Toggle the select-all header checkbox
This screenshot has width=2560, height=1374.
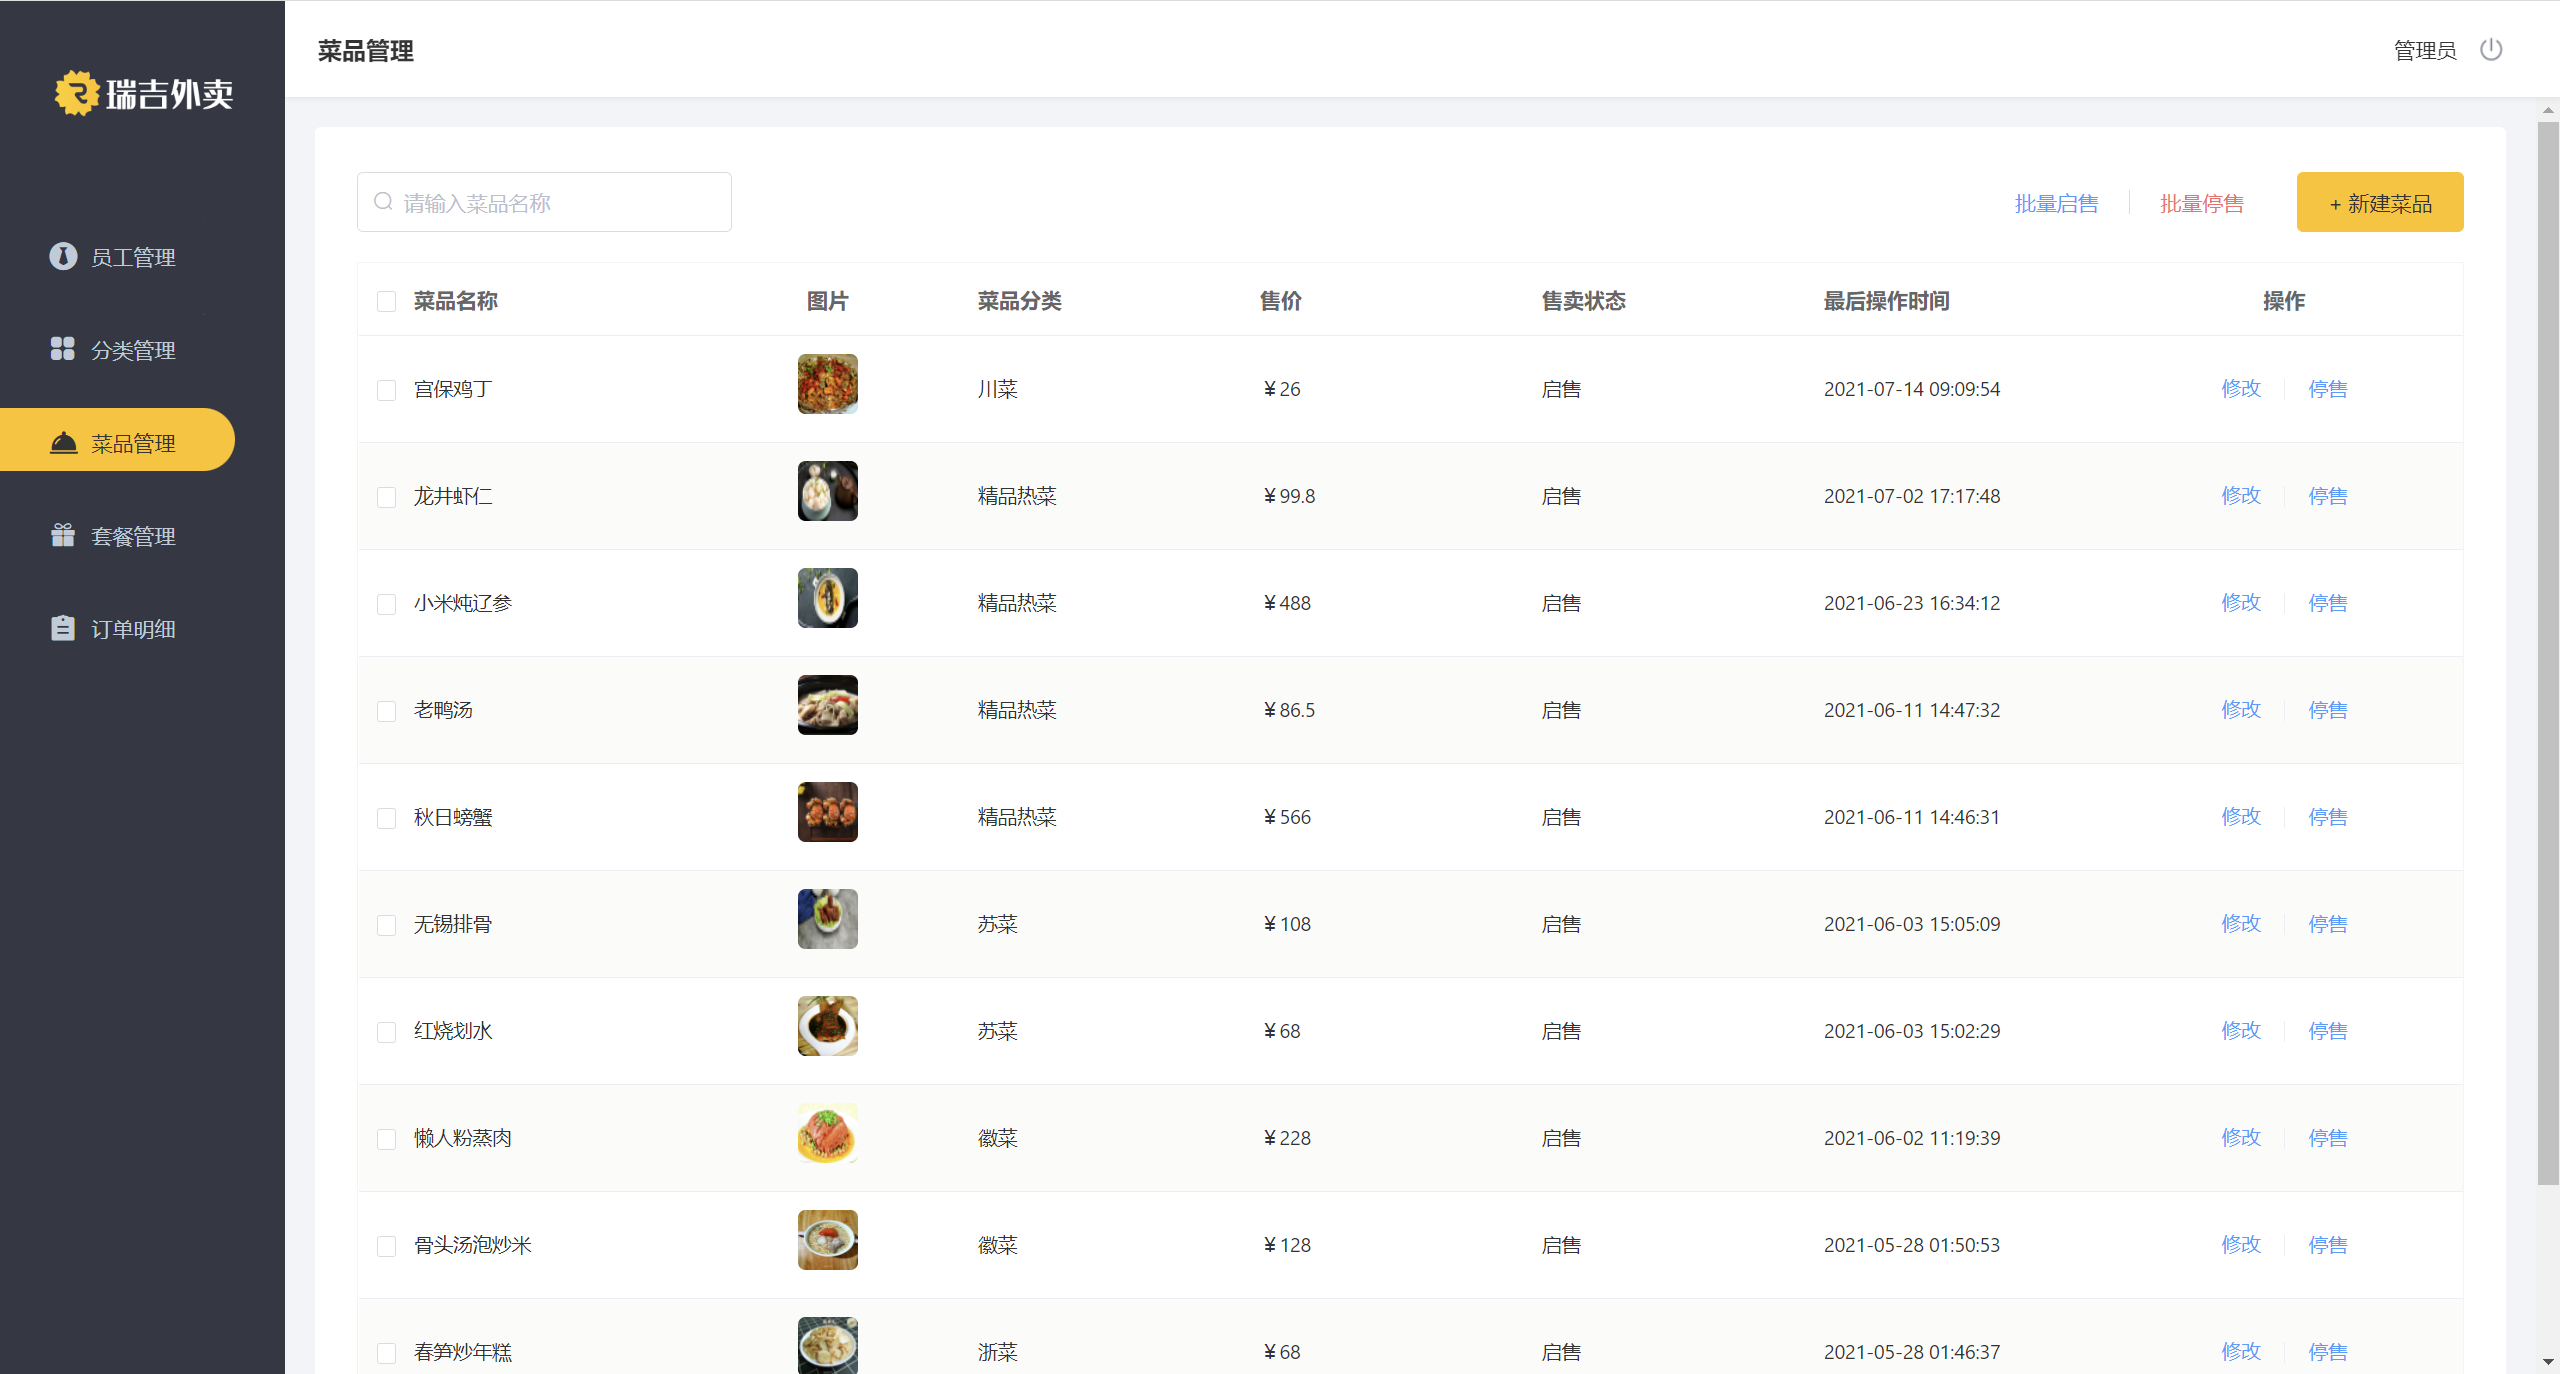pos(386,301)
